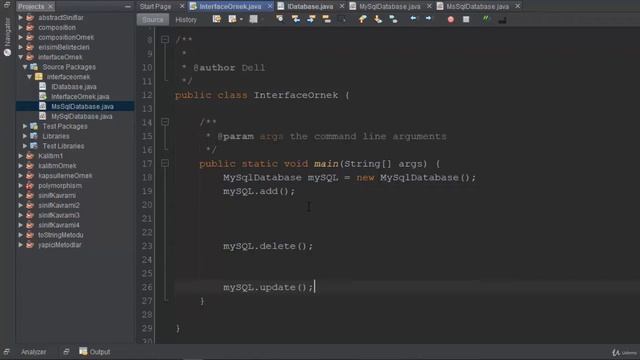Switch to Source view button
The width and height of the screenshot is (640, 360).
click(153, 20)
